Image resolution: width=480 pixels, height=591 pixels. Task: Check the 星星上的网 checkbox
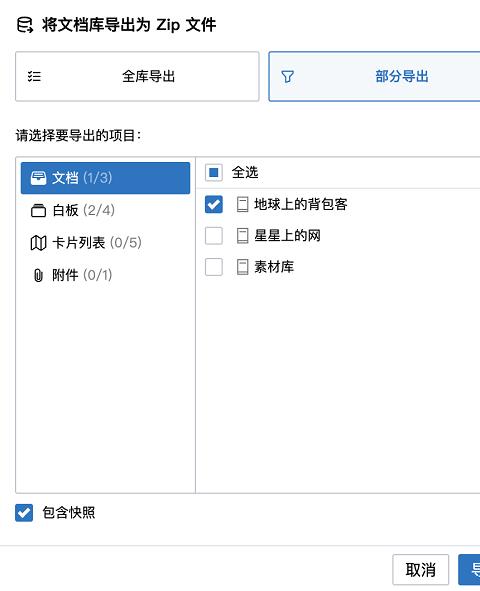point(214,236)
